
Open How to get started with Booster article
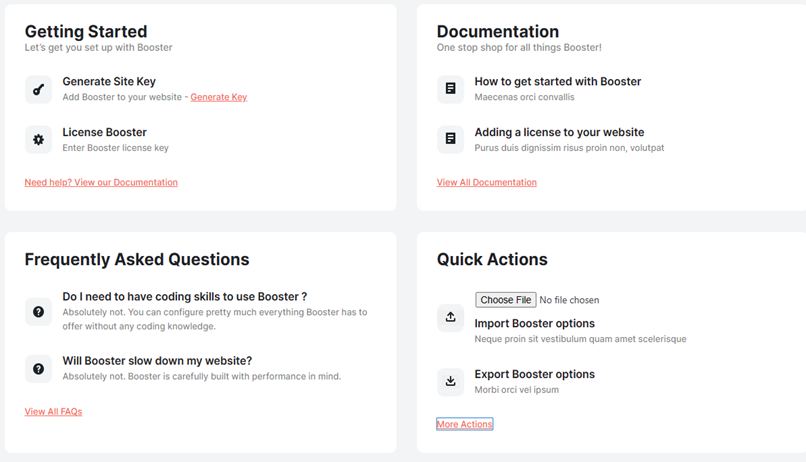pos(558,82)
